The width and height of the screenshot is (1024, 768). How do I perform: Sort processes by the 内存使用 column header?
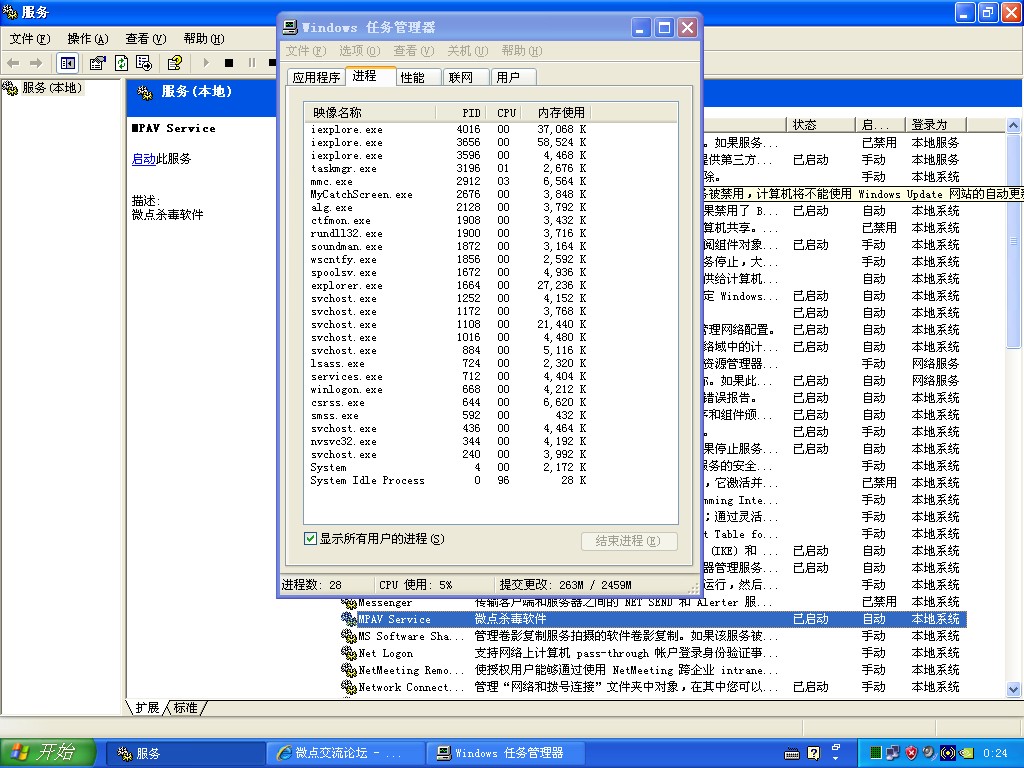click(558, 112)
